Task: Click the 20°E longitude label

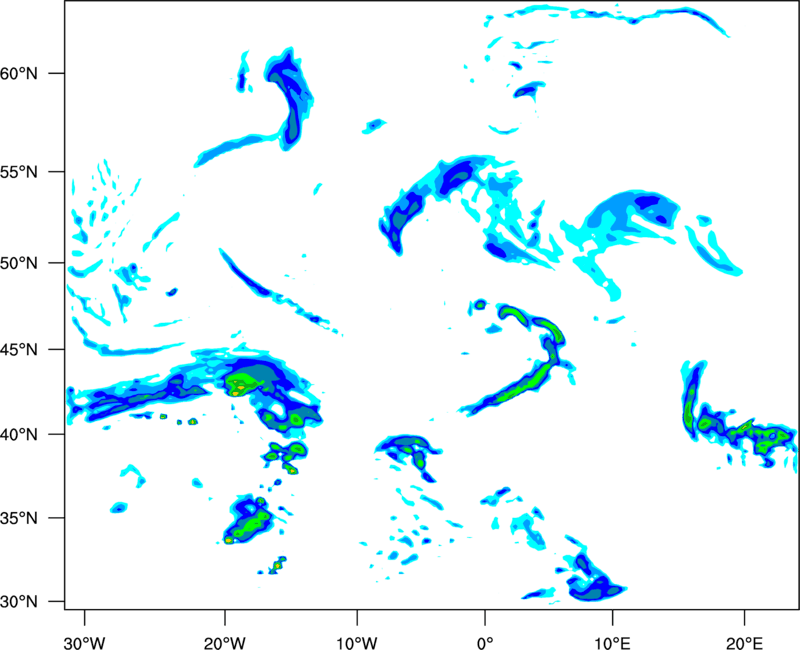Action: [744, 643]
